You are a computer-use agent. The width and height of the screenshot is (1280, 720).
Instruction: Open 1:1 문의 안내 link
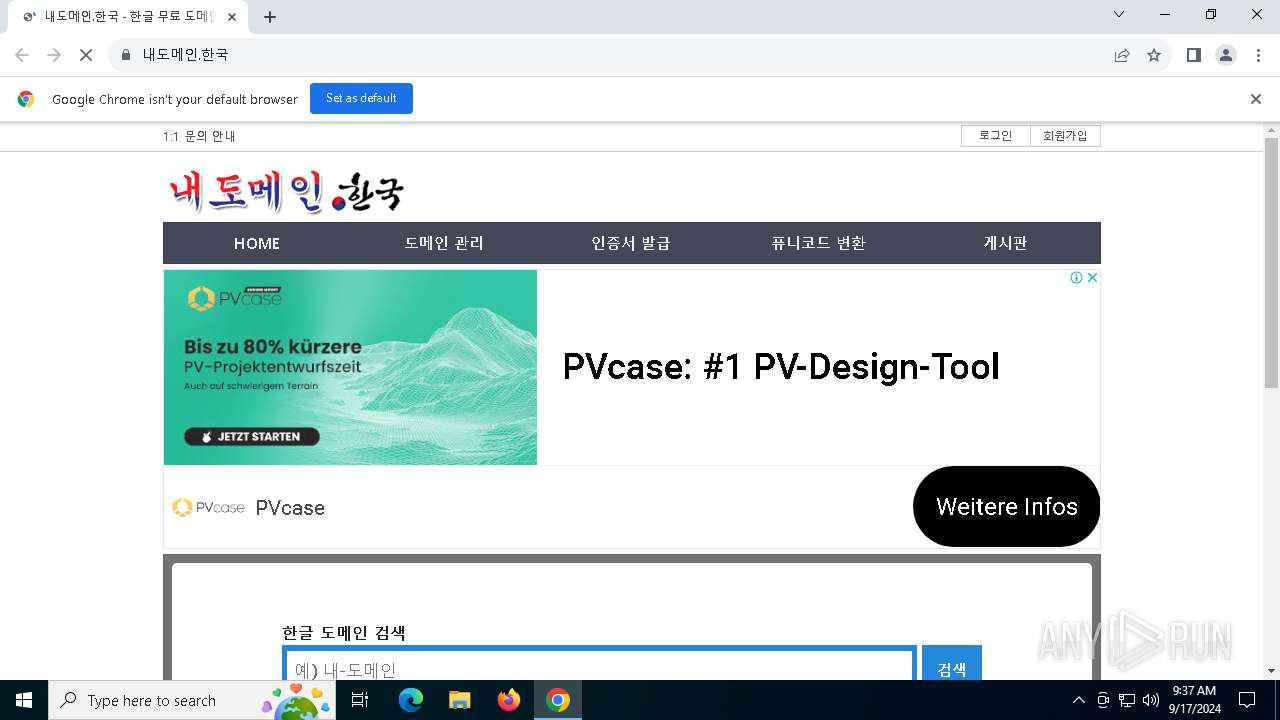point(199,136)
